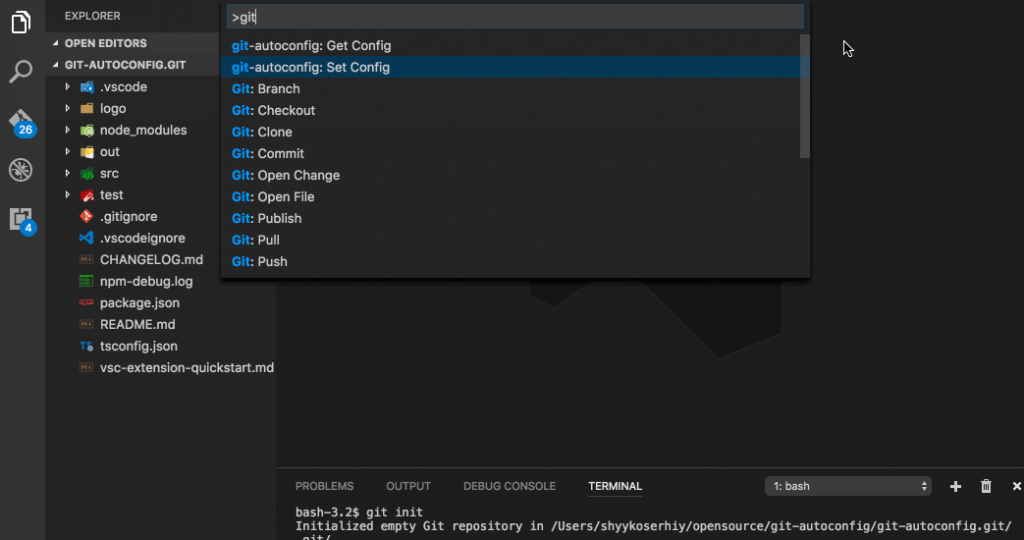This screenshot has height=540, width=1024.
Task: Choose the 'Git: Clone' command
Action: coord(511,132)
